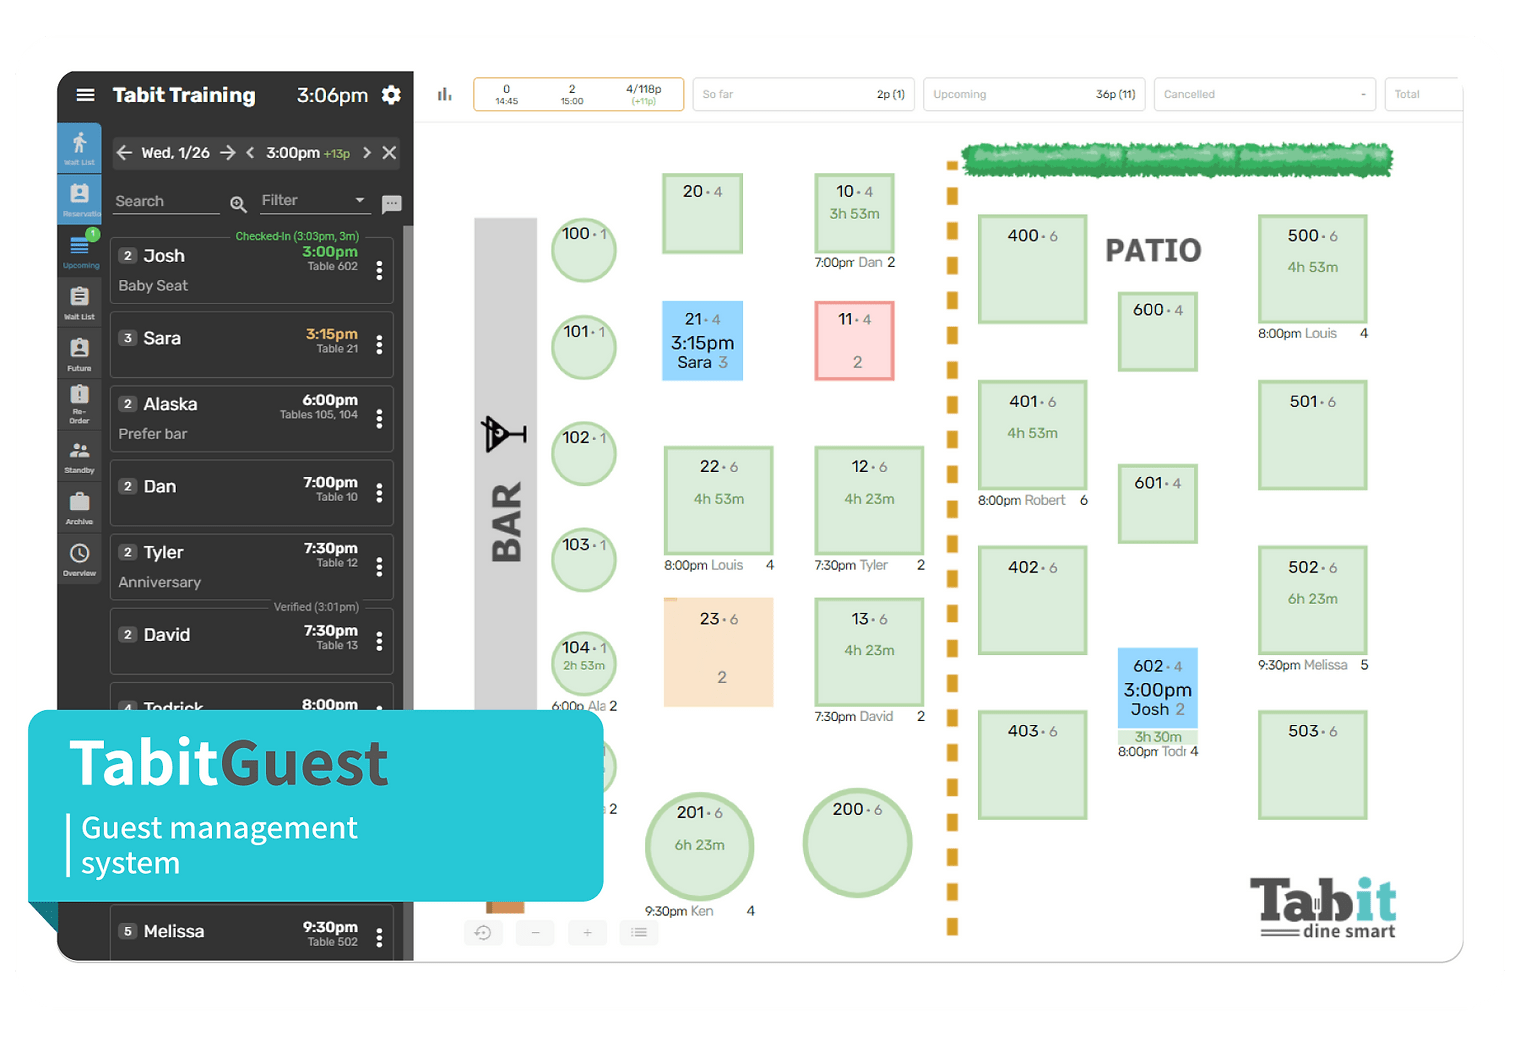Viewport: 1520px width, 1046px height.
Task: Select Melissa 9:30pm reservation row
Action: (251, 933)
